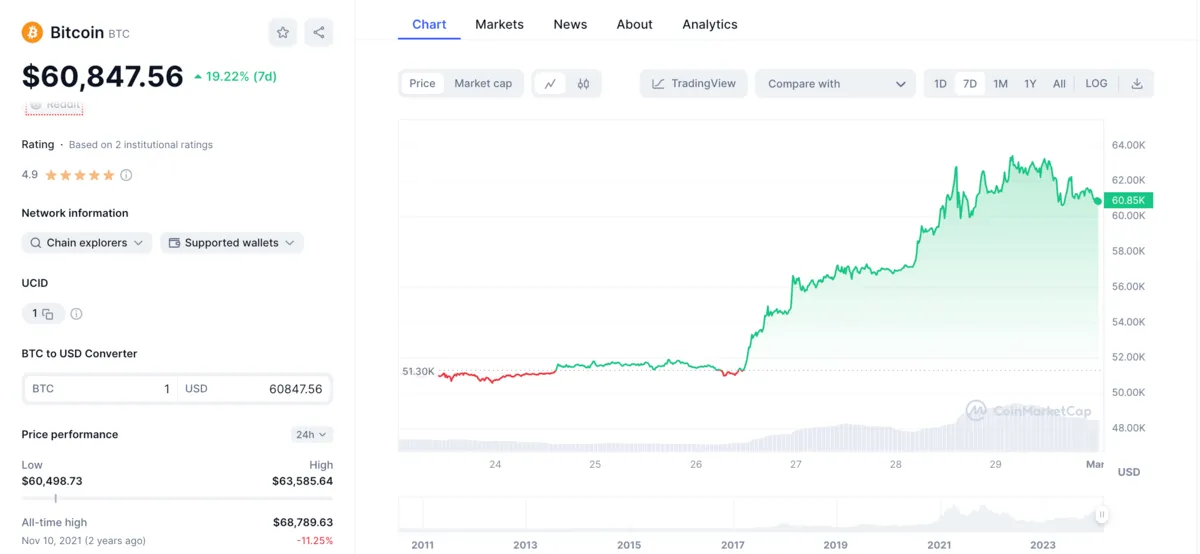
Task: Open the 24h price performance dropdown
Action: point(312,435)
